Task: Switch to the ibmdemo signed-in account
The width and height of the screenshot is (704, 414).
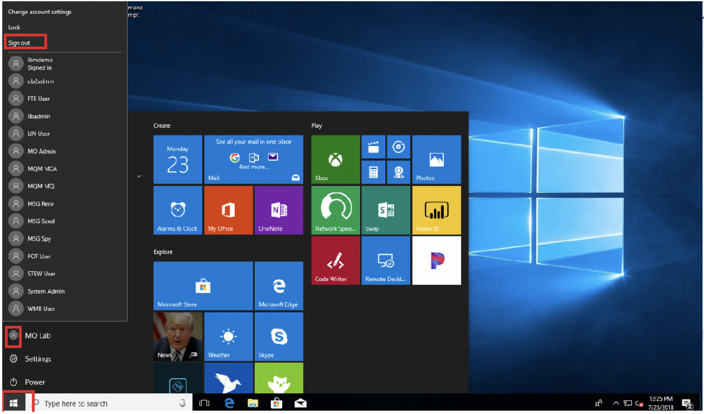Action: 65,64
